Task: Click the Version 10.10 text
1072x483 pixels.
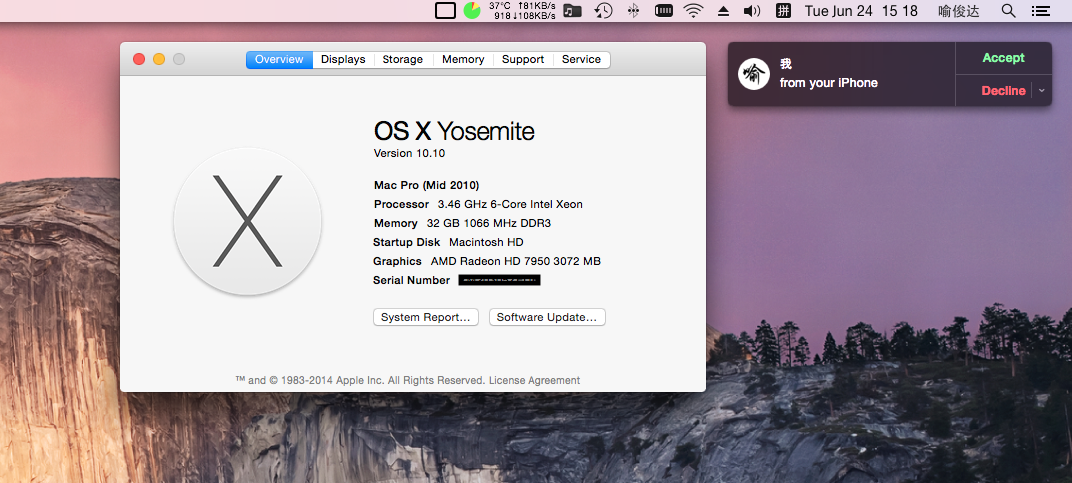Action: coord(410,153)
